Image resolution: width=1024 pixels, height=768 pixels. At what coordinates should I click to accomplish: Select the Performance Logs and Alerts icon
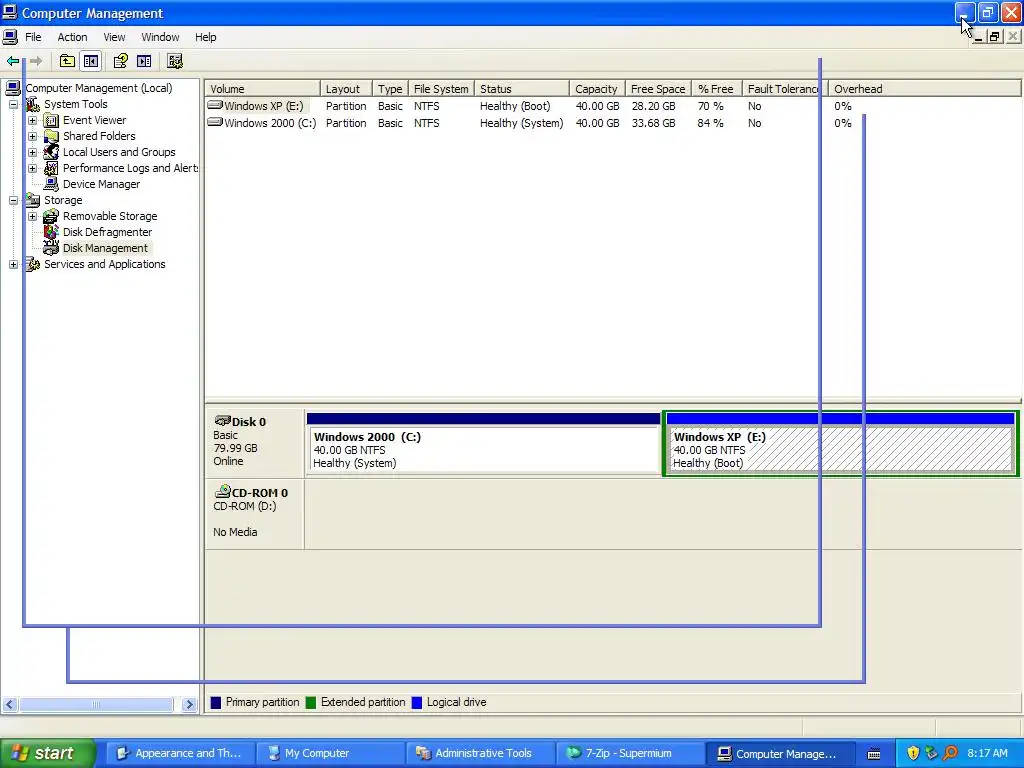(x=51, y=168)
